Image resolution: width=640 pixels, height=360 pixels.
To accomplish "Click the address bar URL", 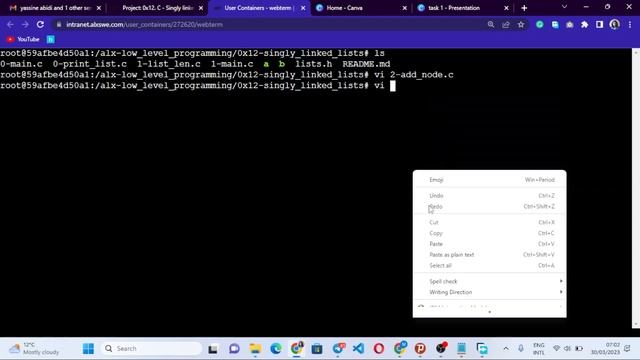I will pyautogui.click(x=144, y=24).
